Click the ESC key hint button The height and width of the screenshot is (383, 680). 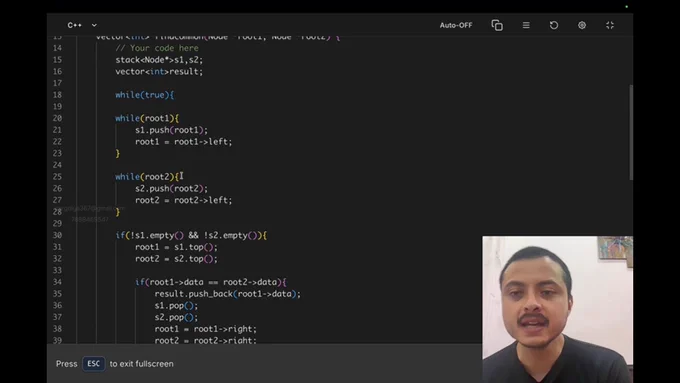point(94,363)
